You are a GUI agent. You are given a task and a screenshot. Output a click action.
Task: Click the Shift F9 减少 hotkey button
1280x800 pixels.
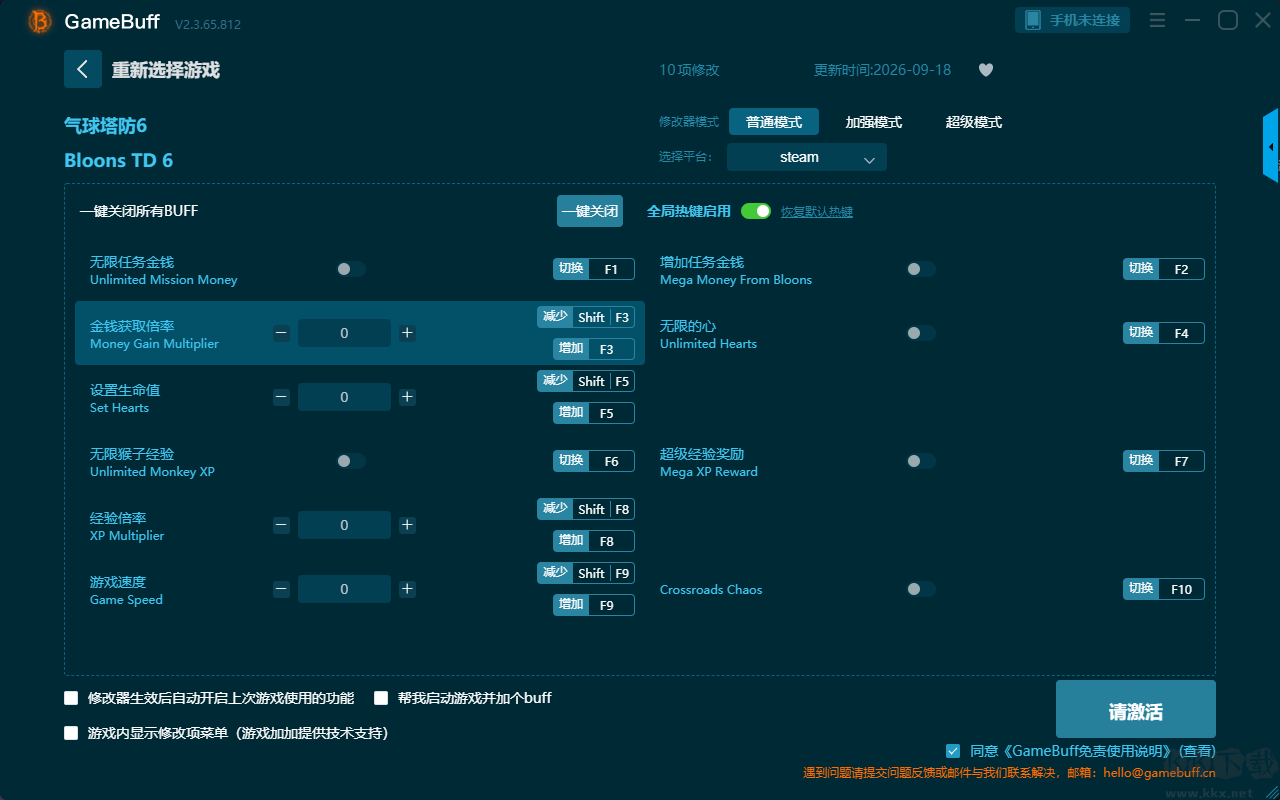coord(586,573)
